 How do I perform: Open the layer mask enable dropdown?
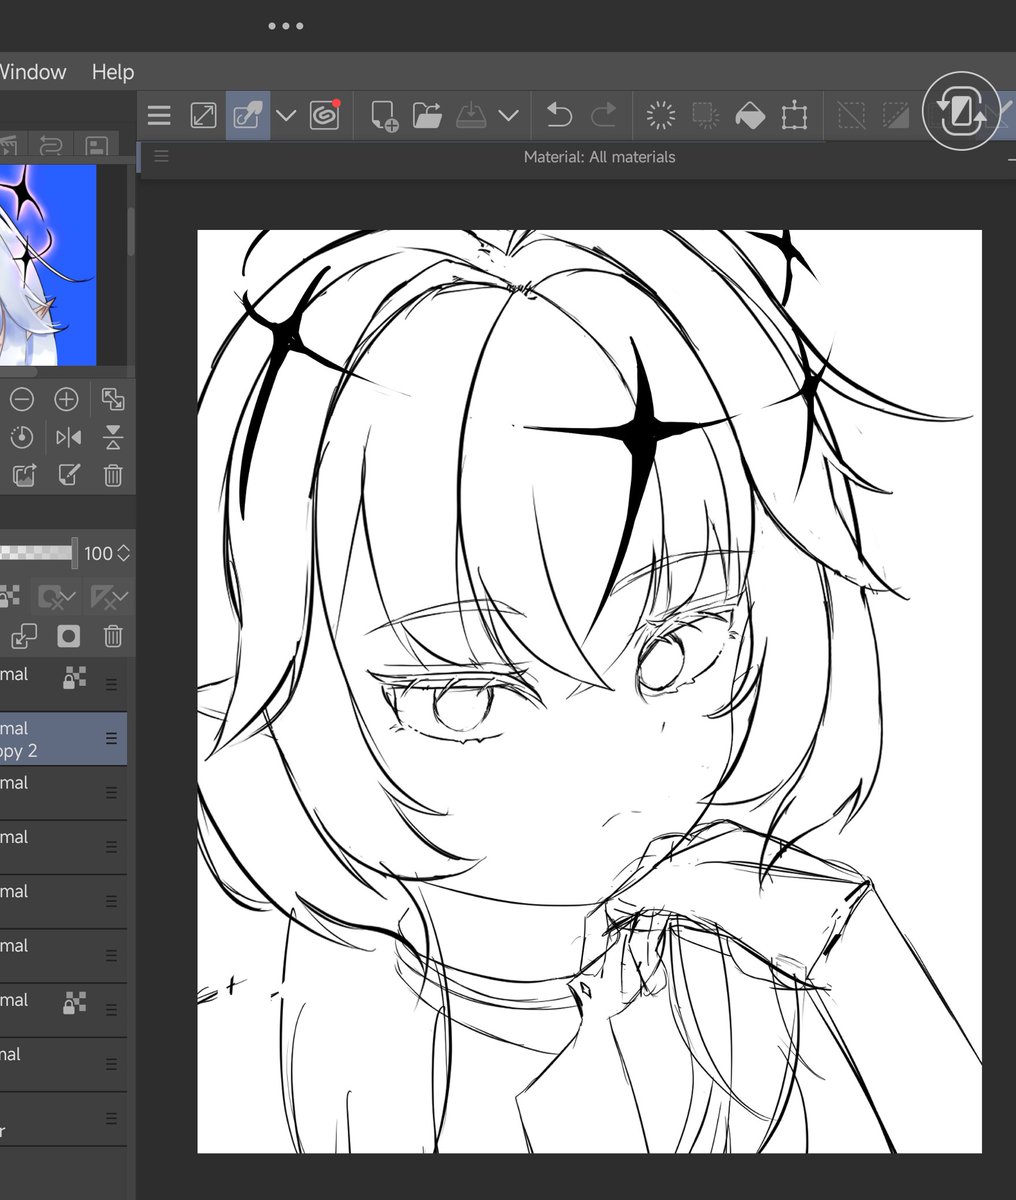[x=56, y=598]
